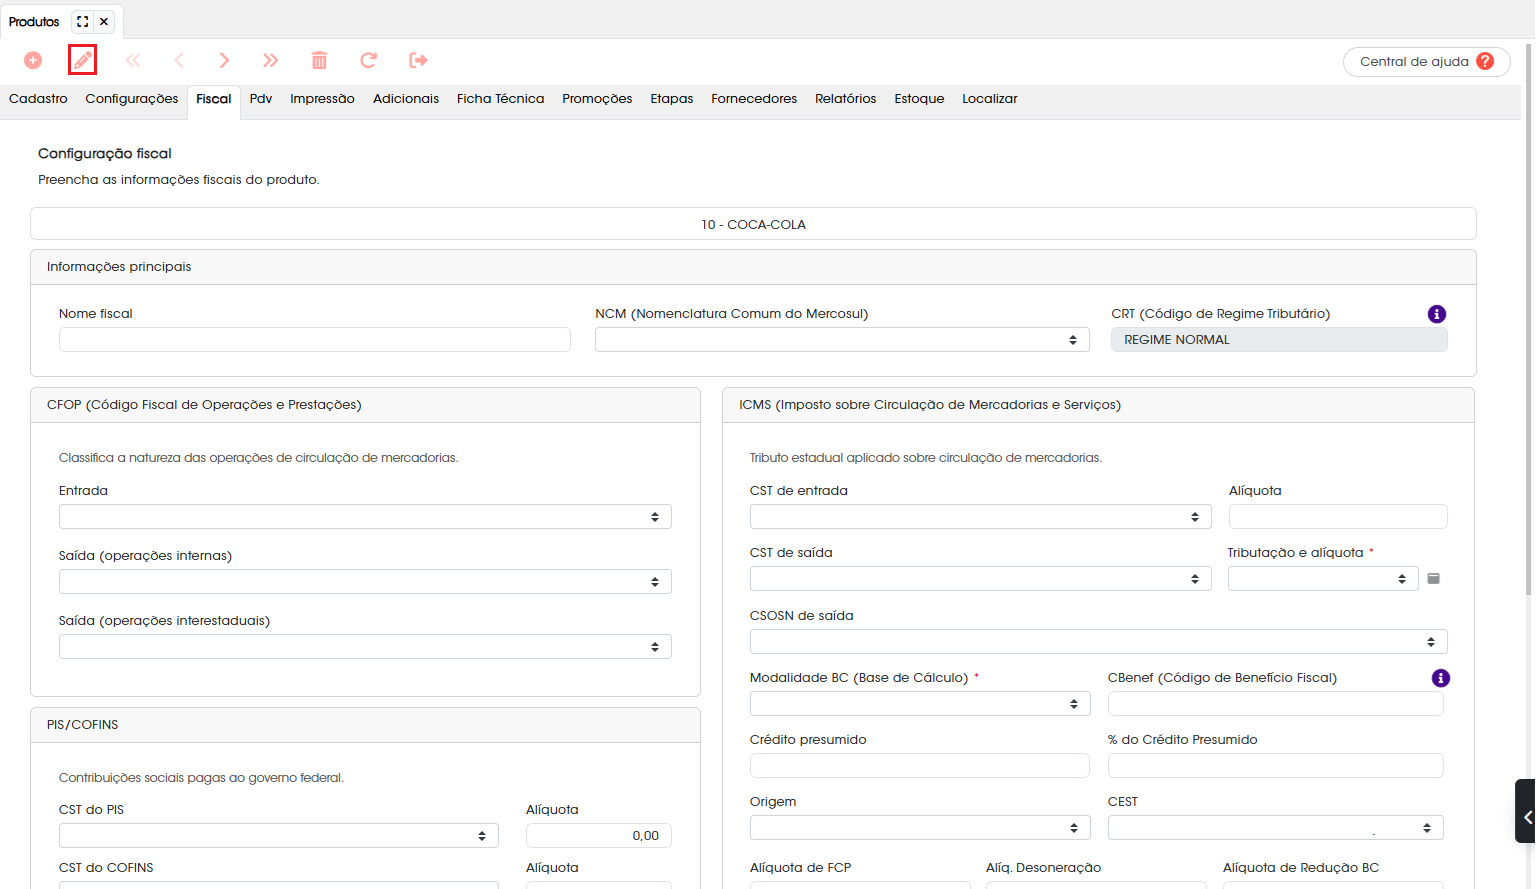
Task: Click the icon beside Tributação e alíquota
Action: tap(1433, 579)
